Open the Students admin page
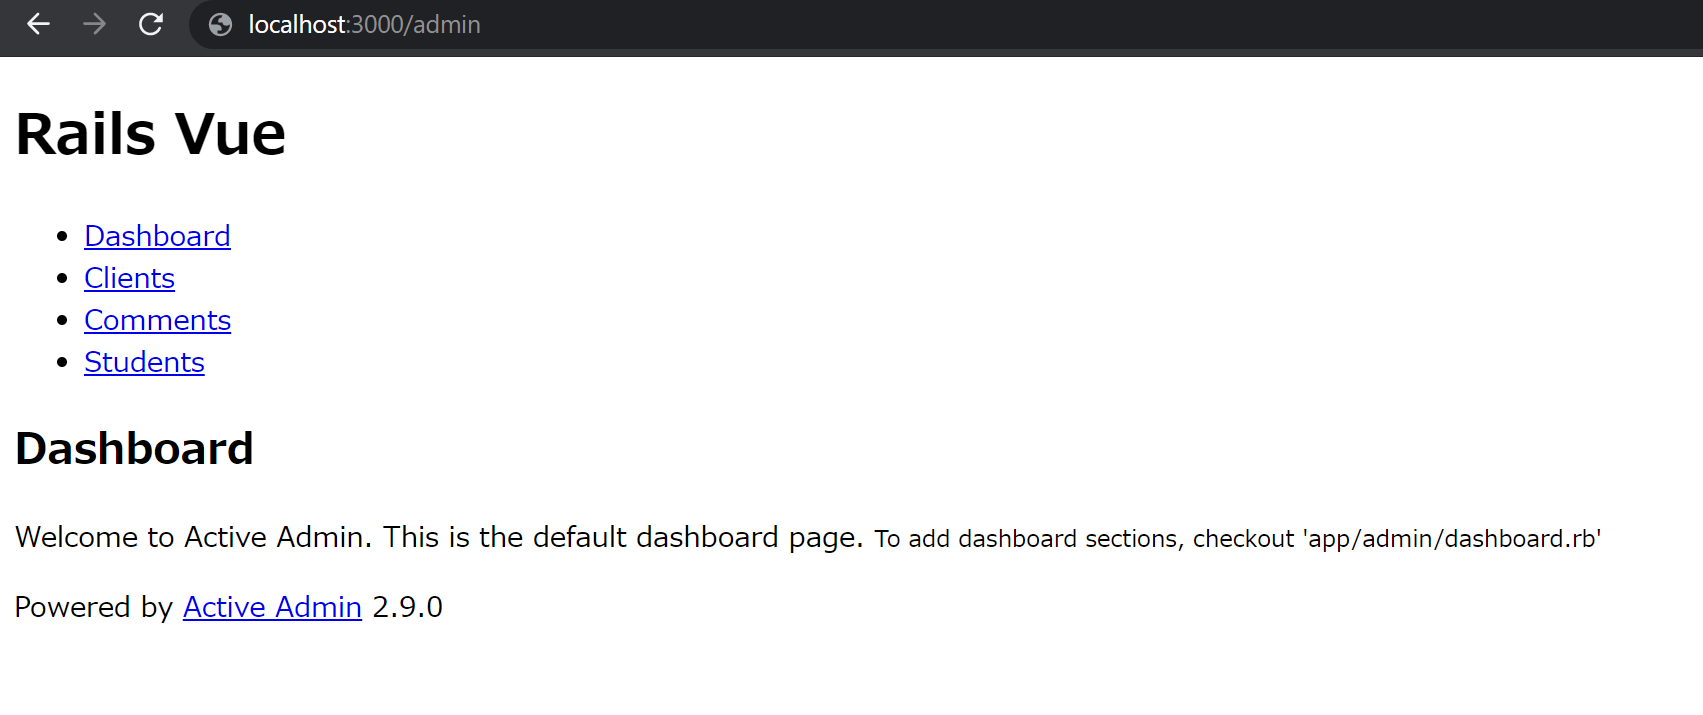1703x715 pixels. [144, 362]
